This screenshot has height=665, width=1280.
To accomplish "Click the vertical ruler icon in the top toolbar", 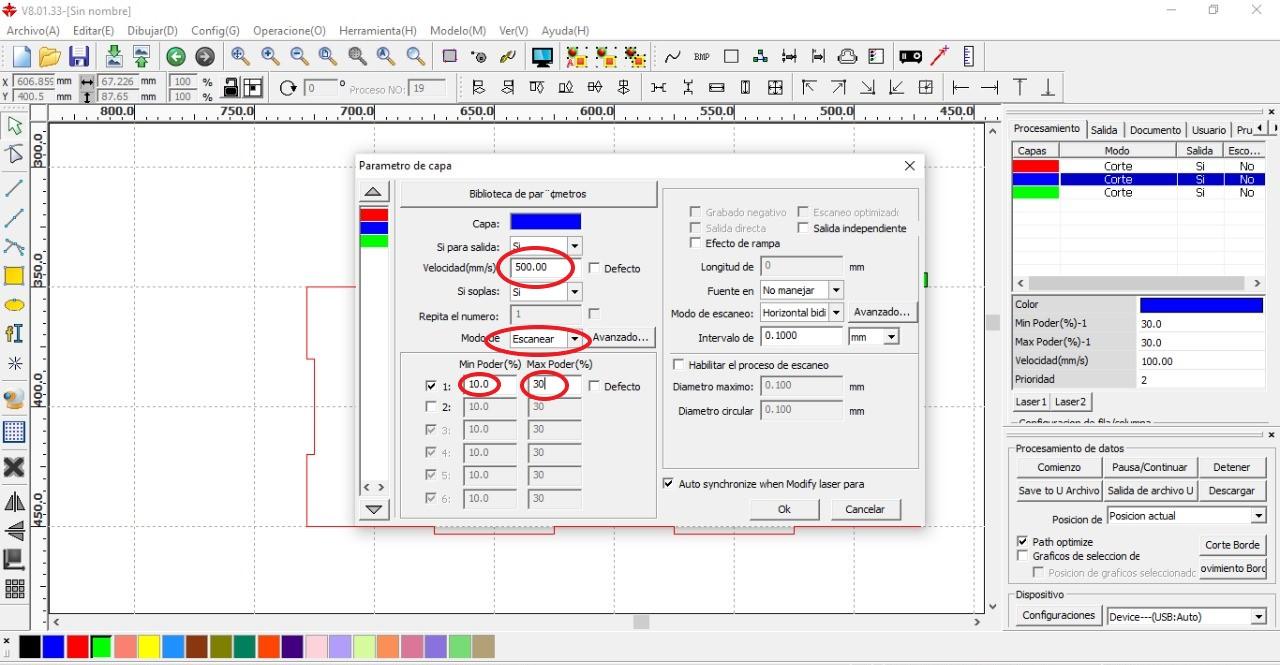I will point(968,56).
